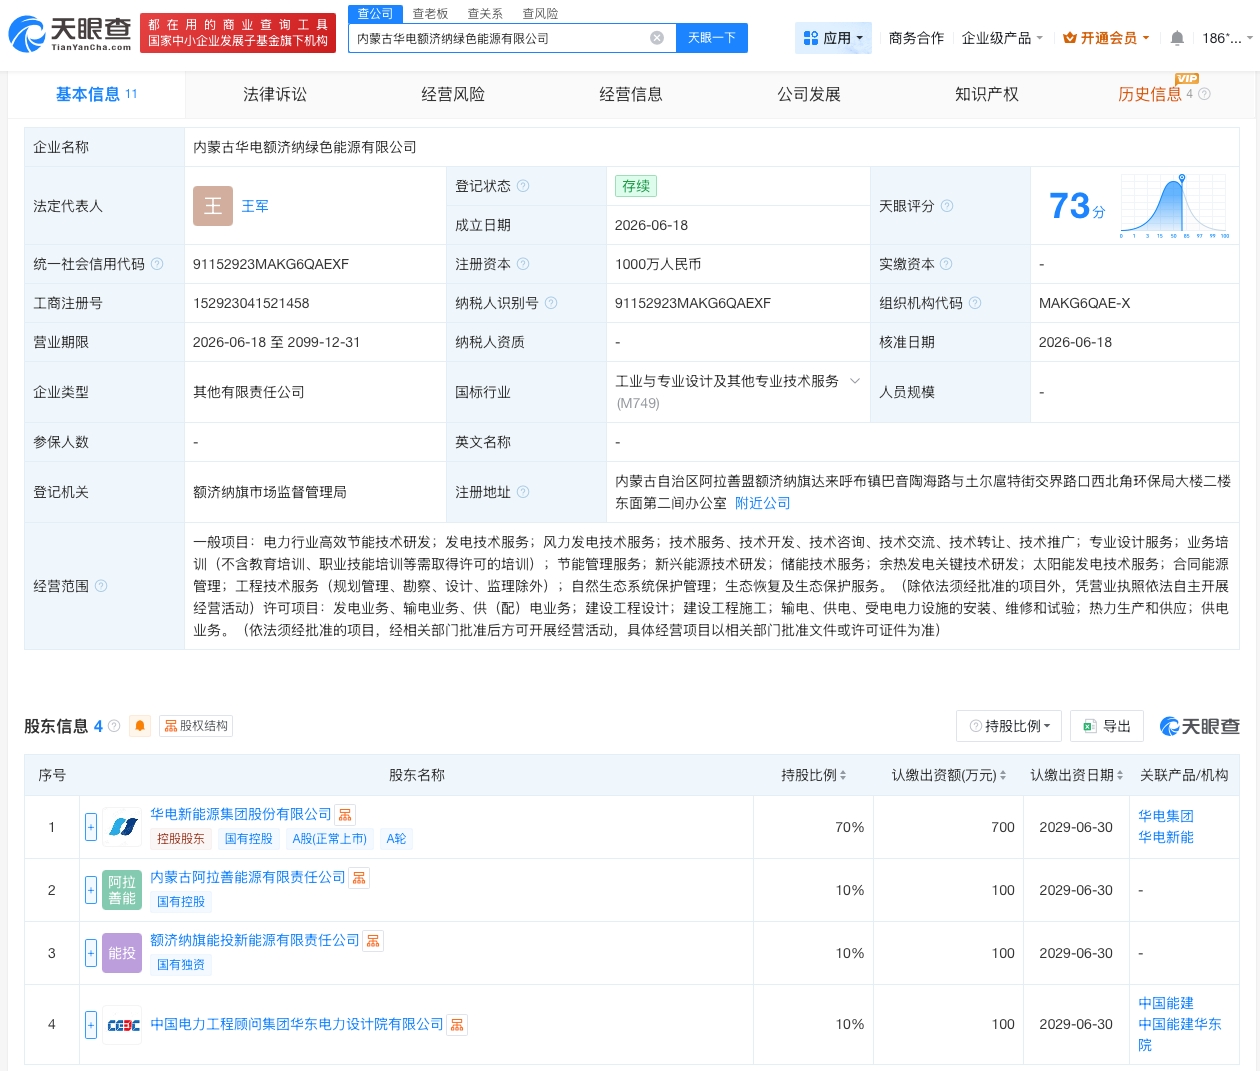
Task: Open help icon beside 统一社会信用代码
Action: 157,264
